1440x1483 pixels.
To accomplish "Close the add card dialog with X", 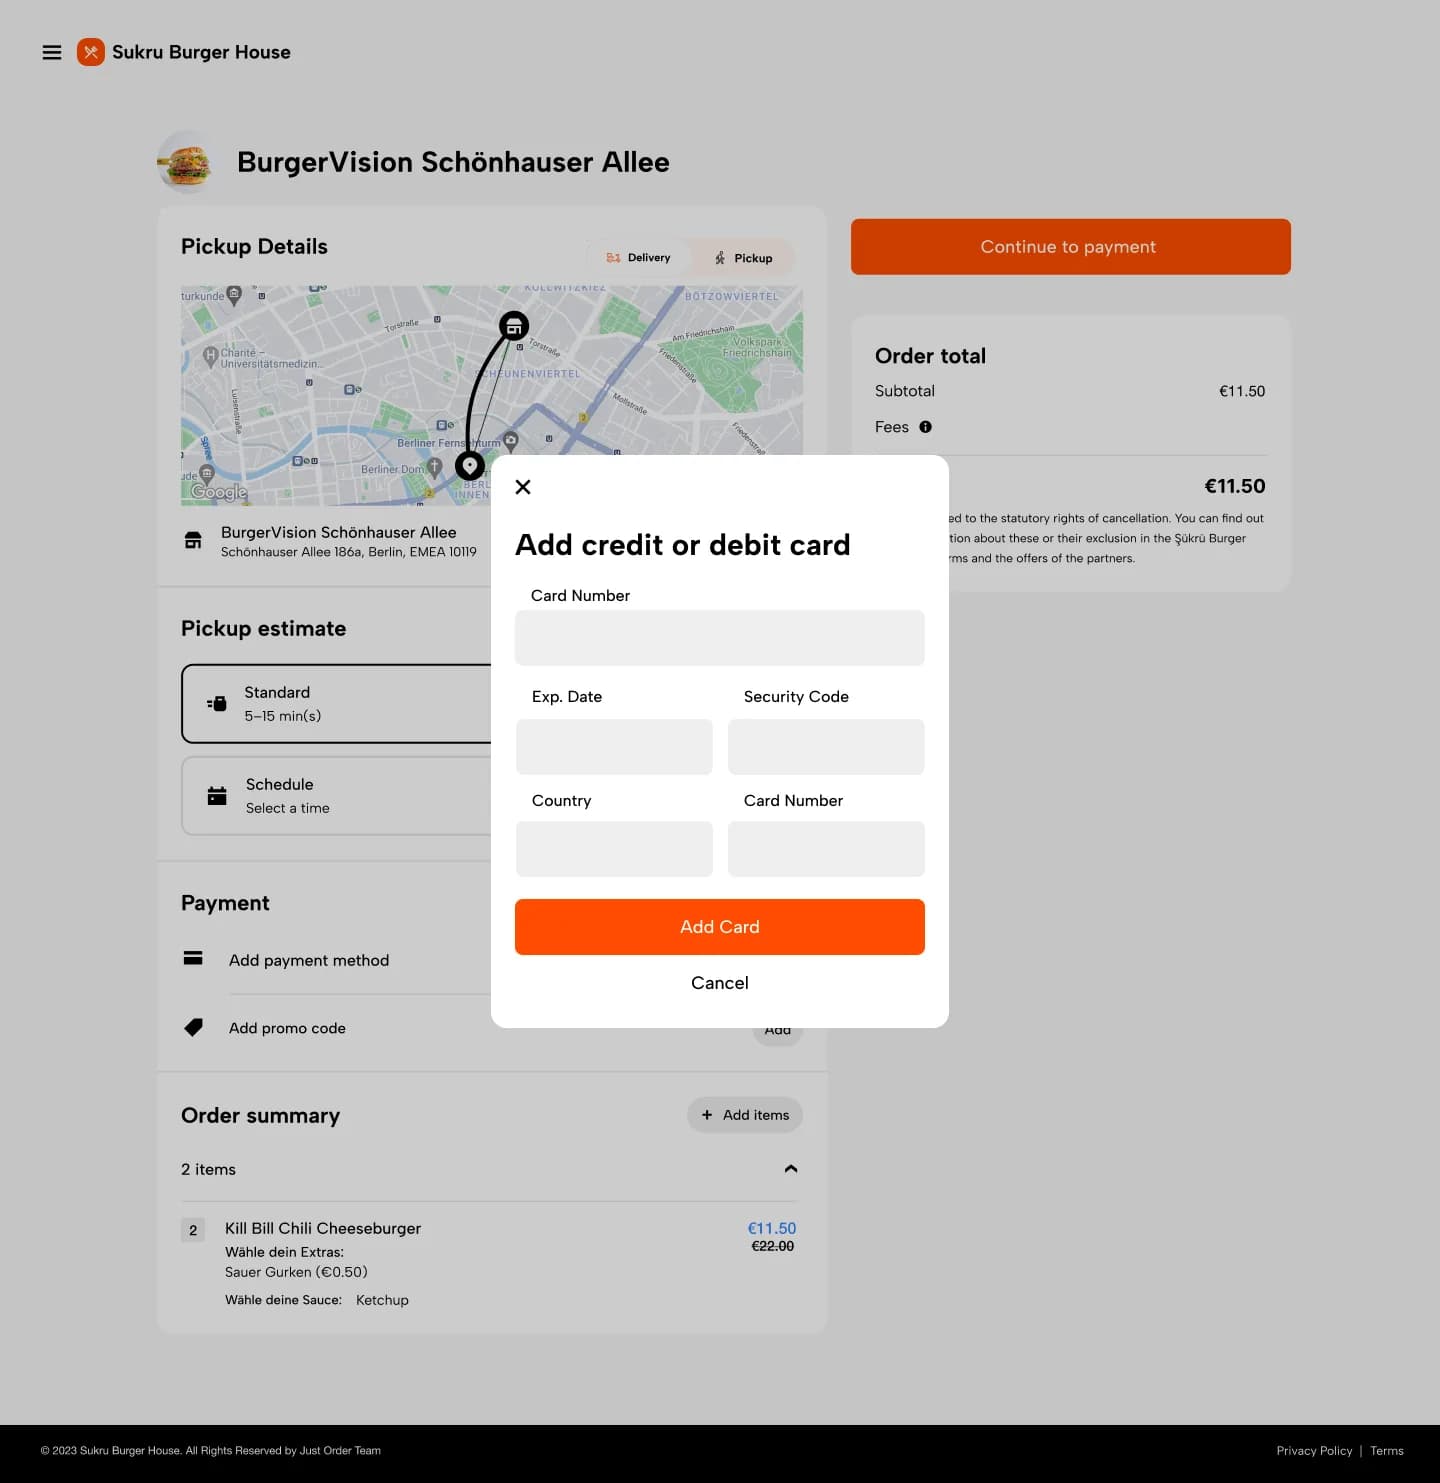I will [x=523, y=487].
